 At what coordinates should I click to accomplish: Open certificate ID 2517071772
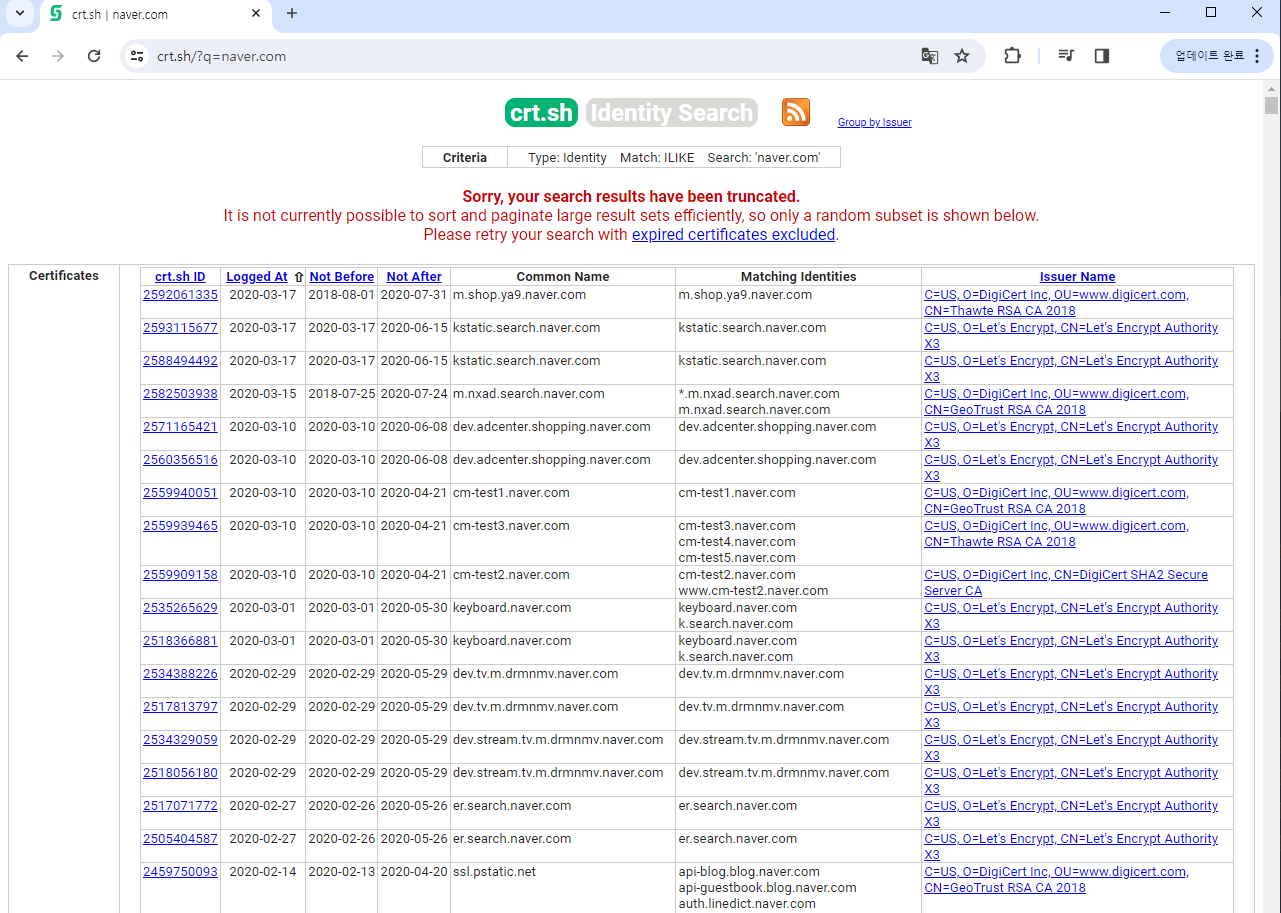click(x=180, y=806)
